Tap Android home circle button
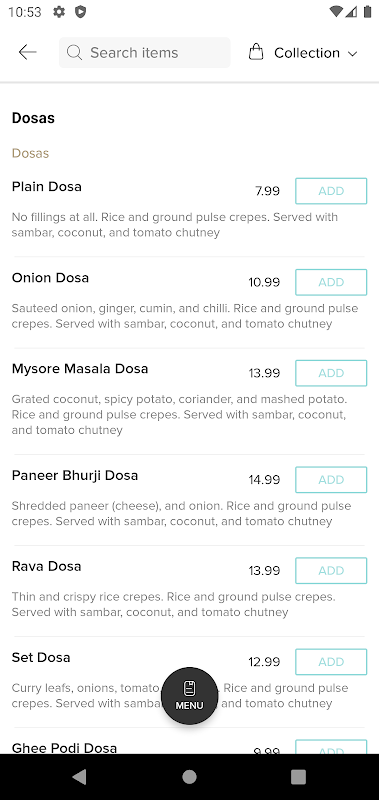 click(x=189, y=777)
